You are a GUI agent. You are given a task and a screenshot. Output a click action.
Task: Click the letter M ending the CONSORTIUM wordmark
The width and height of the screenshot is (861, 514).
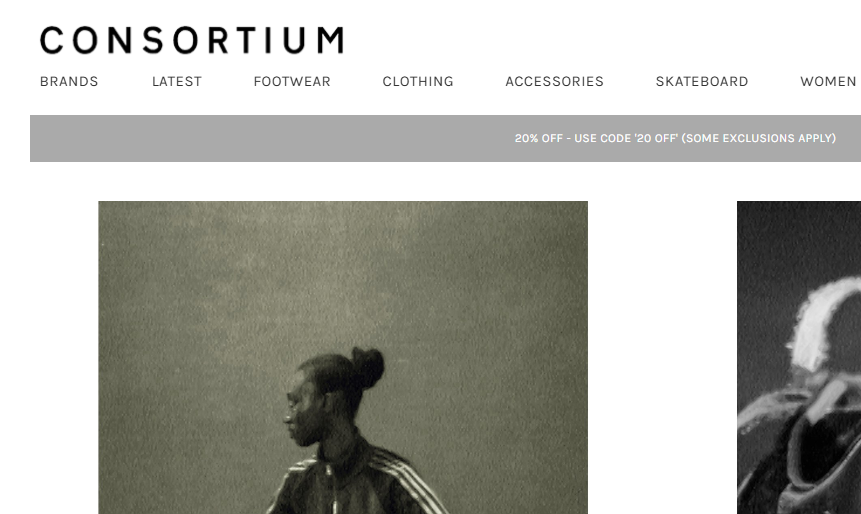pos(331,40)
